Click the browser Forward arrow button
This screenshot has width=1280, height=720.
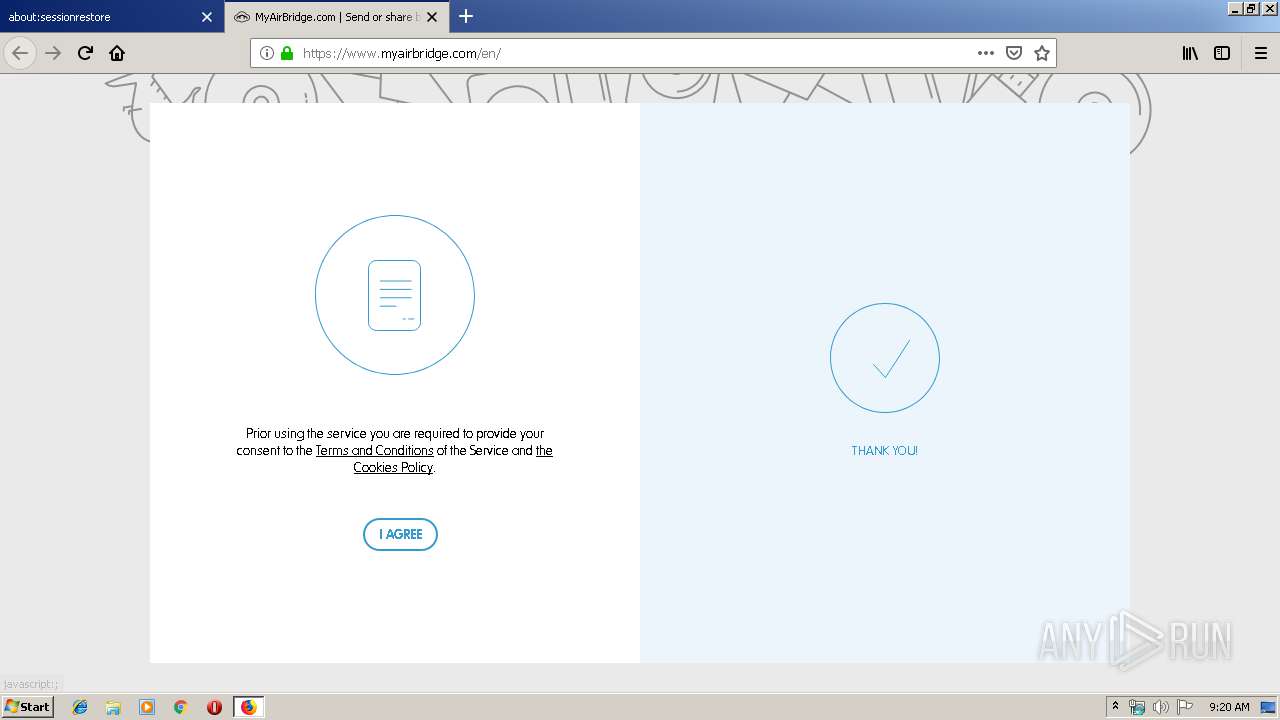[53, 53]
